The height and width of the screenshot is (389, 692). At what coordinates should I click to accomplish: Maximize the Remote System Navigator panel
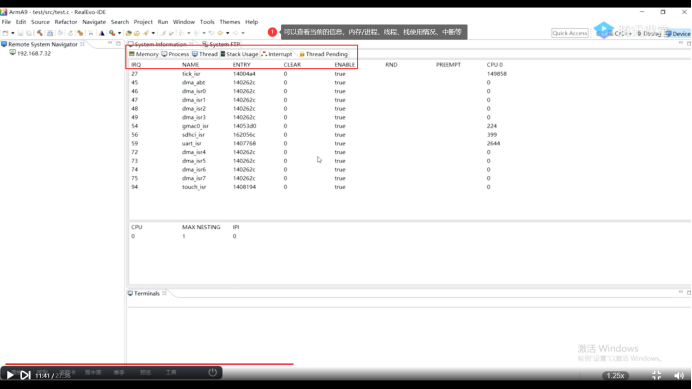tap(118, 44)
